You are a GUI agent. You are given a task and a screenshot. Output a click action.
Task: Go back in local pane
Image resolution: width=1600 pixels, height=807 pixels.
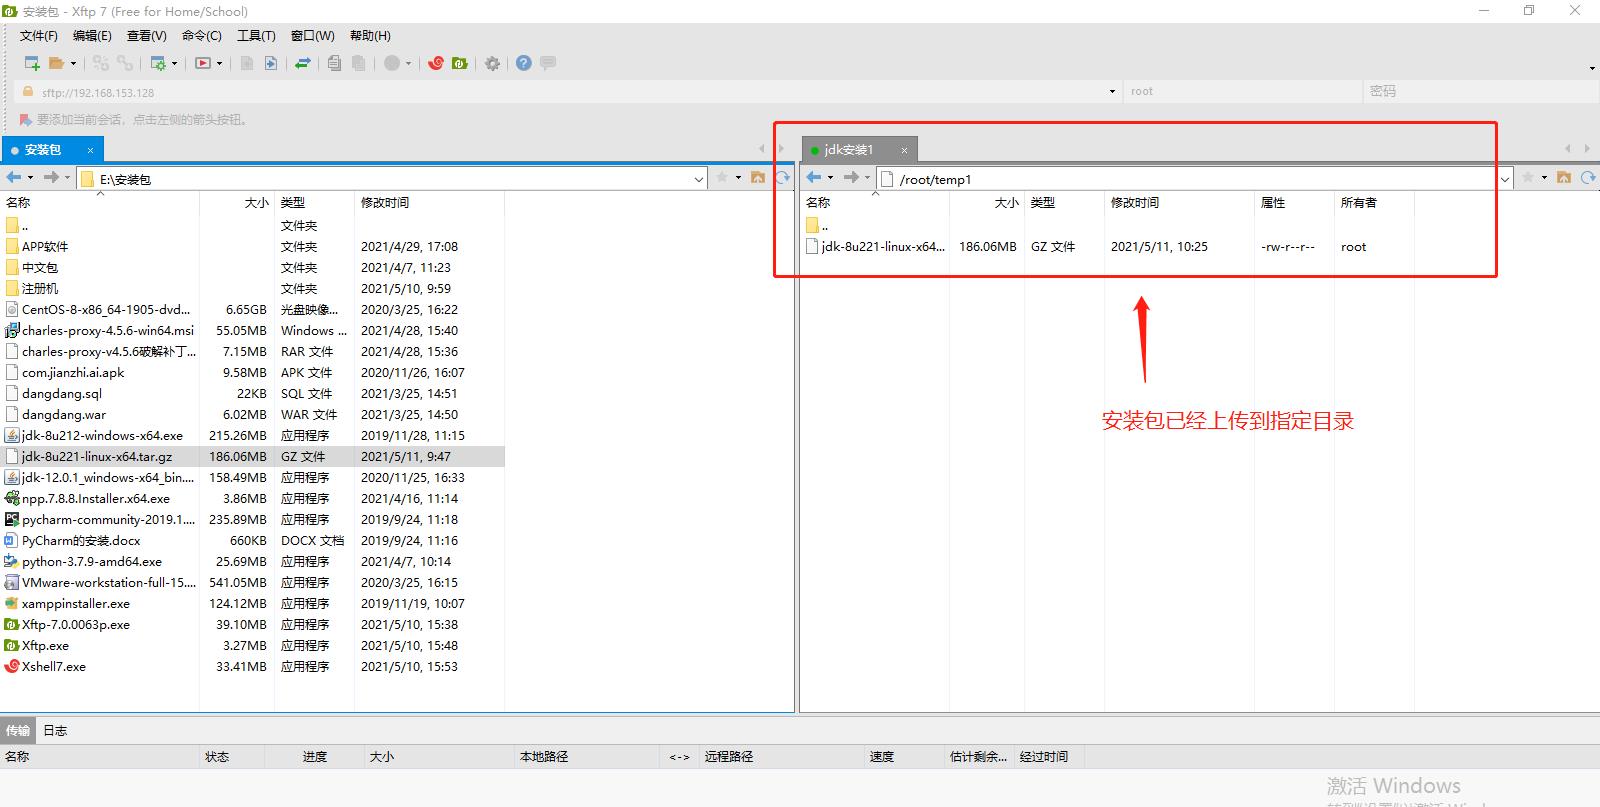pos(13,178)
